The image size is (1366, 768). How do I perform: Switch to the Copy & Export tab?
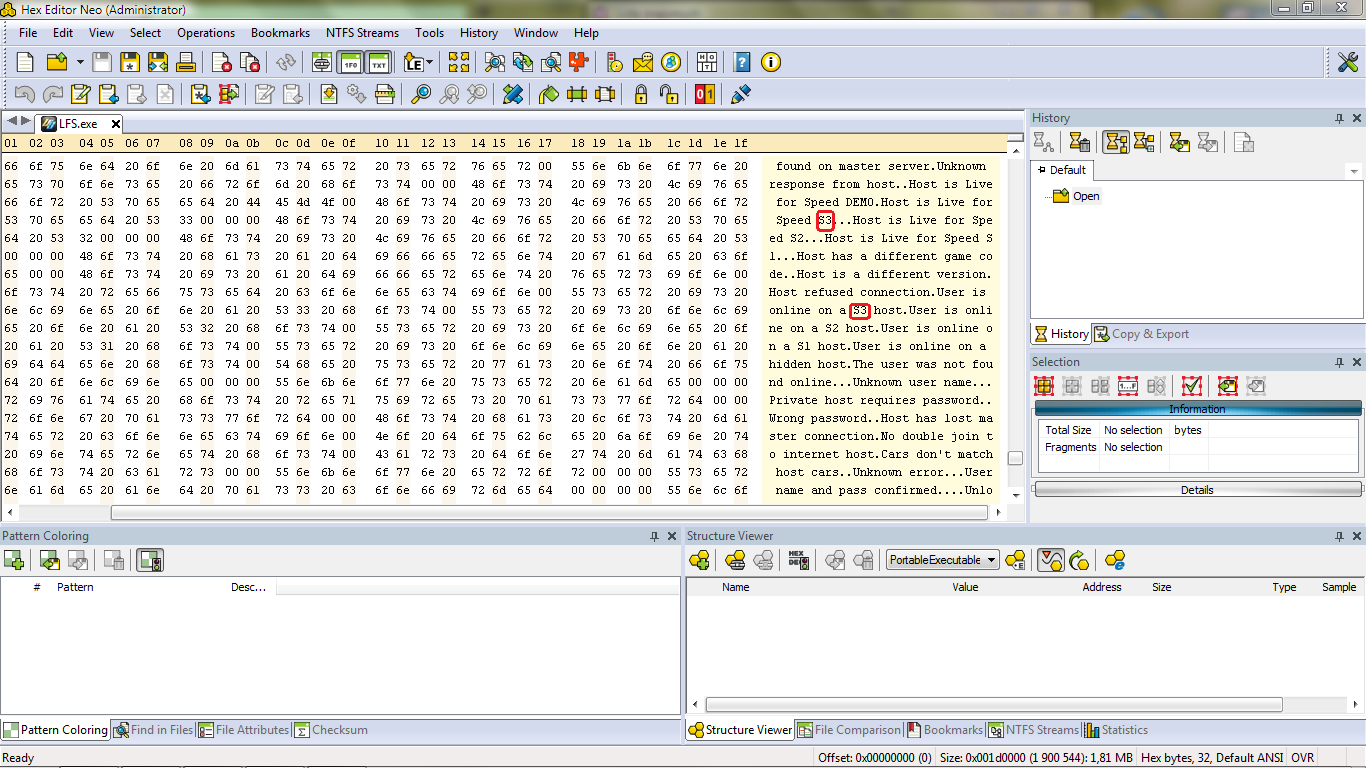tap(1141, 334)
